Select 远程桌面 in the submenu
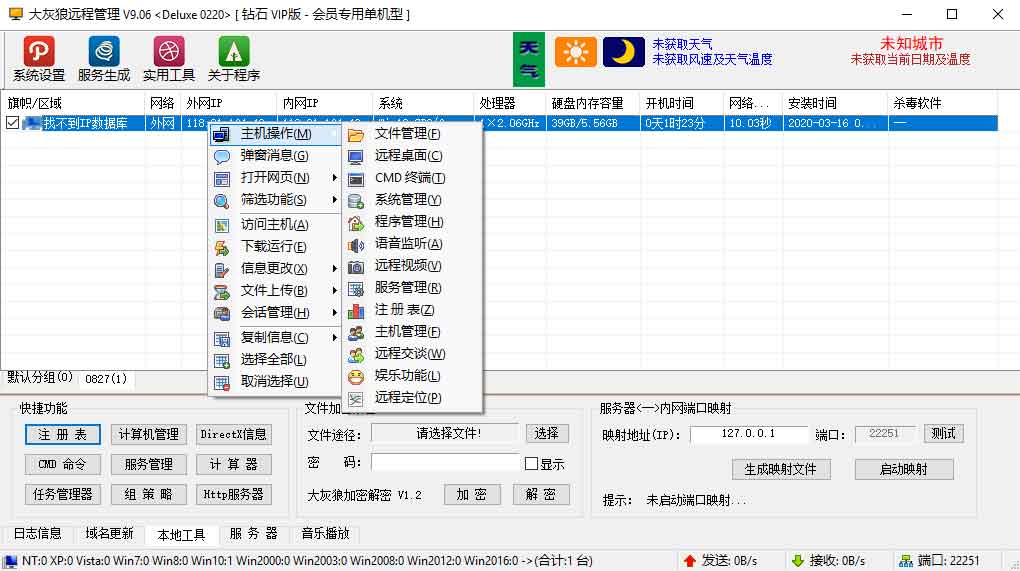 408,156
